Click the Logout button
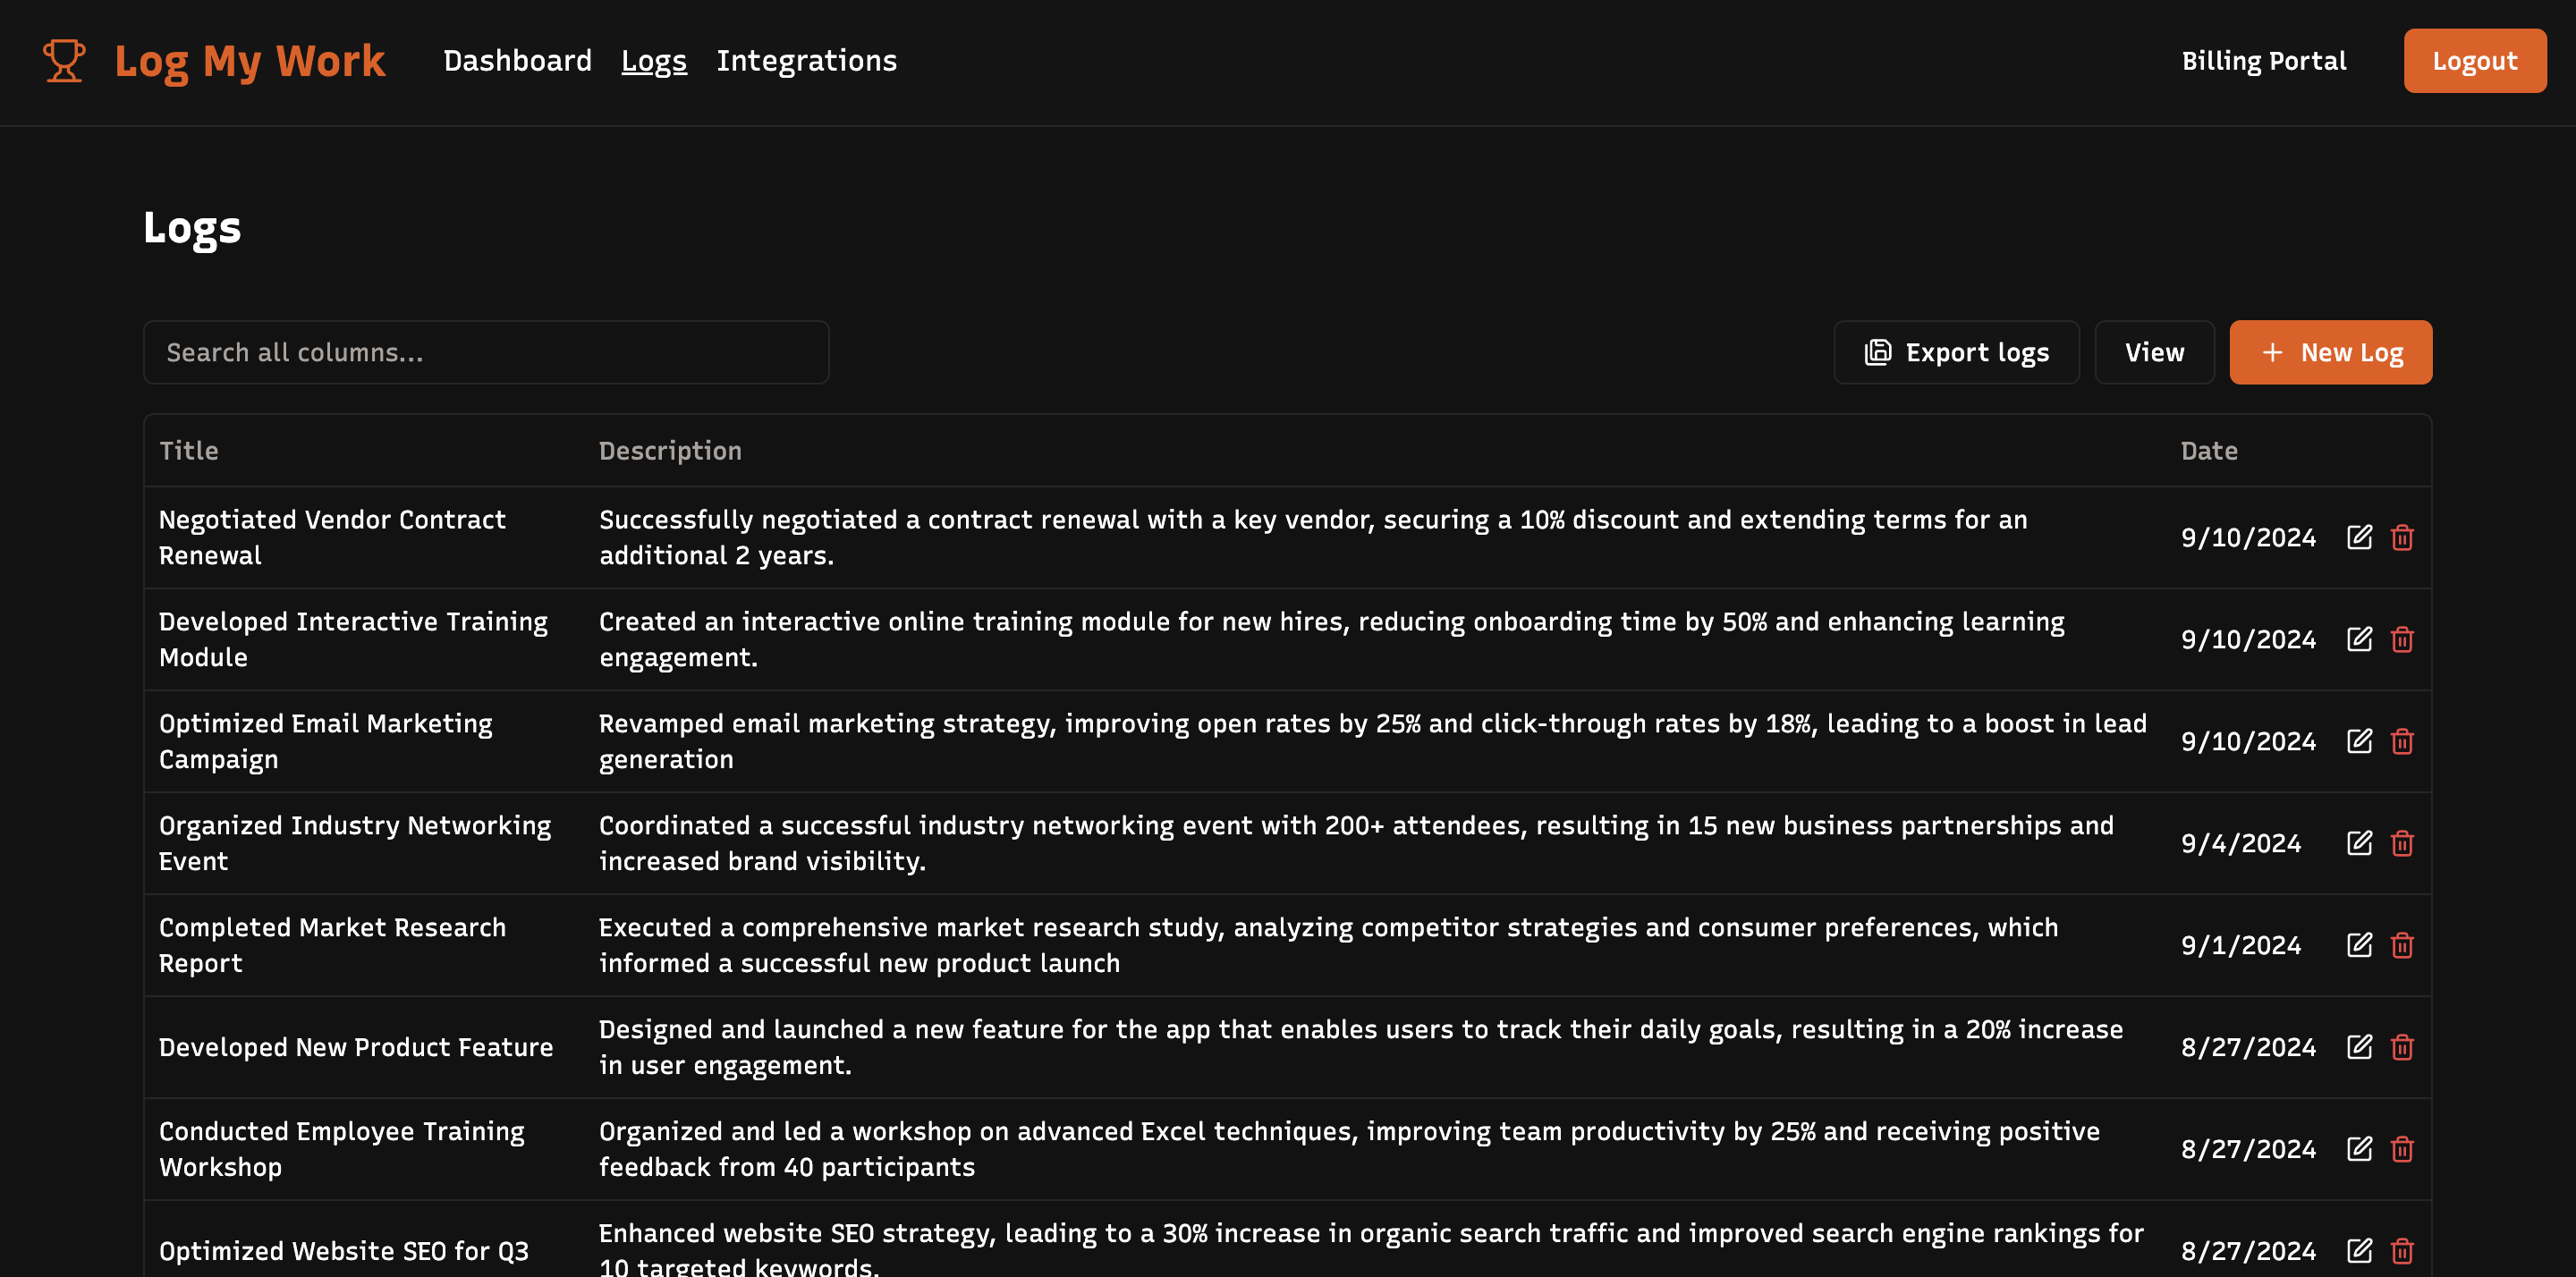Viewport: 2576px width, 1277px height. click(x=2475, y=61)
